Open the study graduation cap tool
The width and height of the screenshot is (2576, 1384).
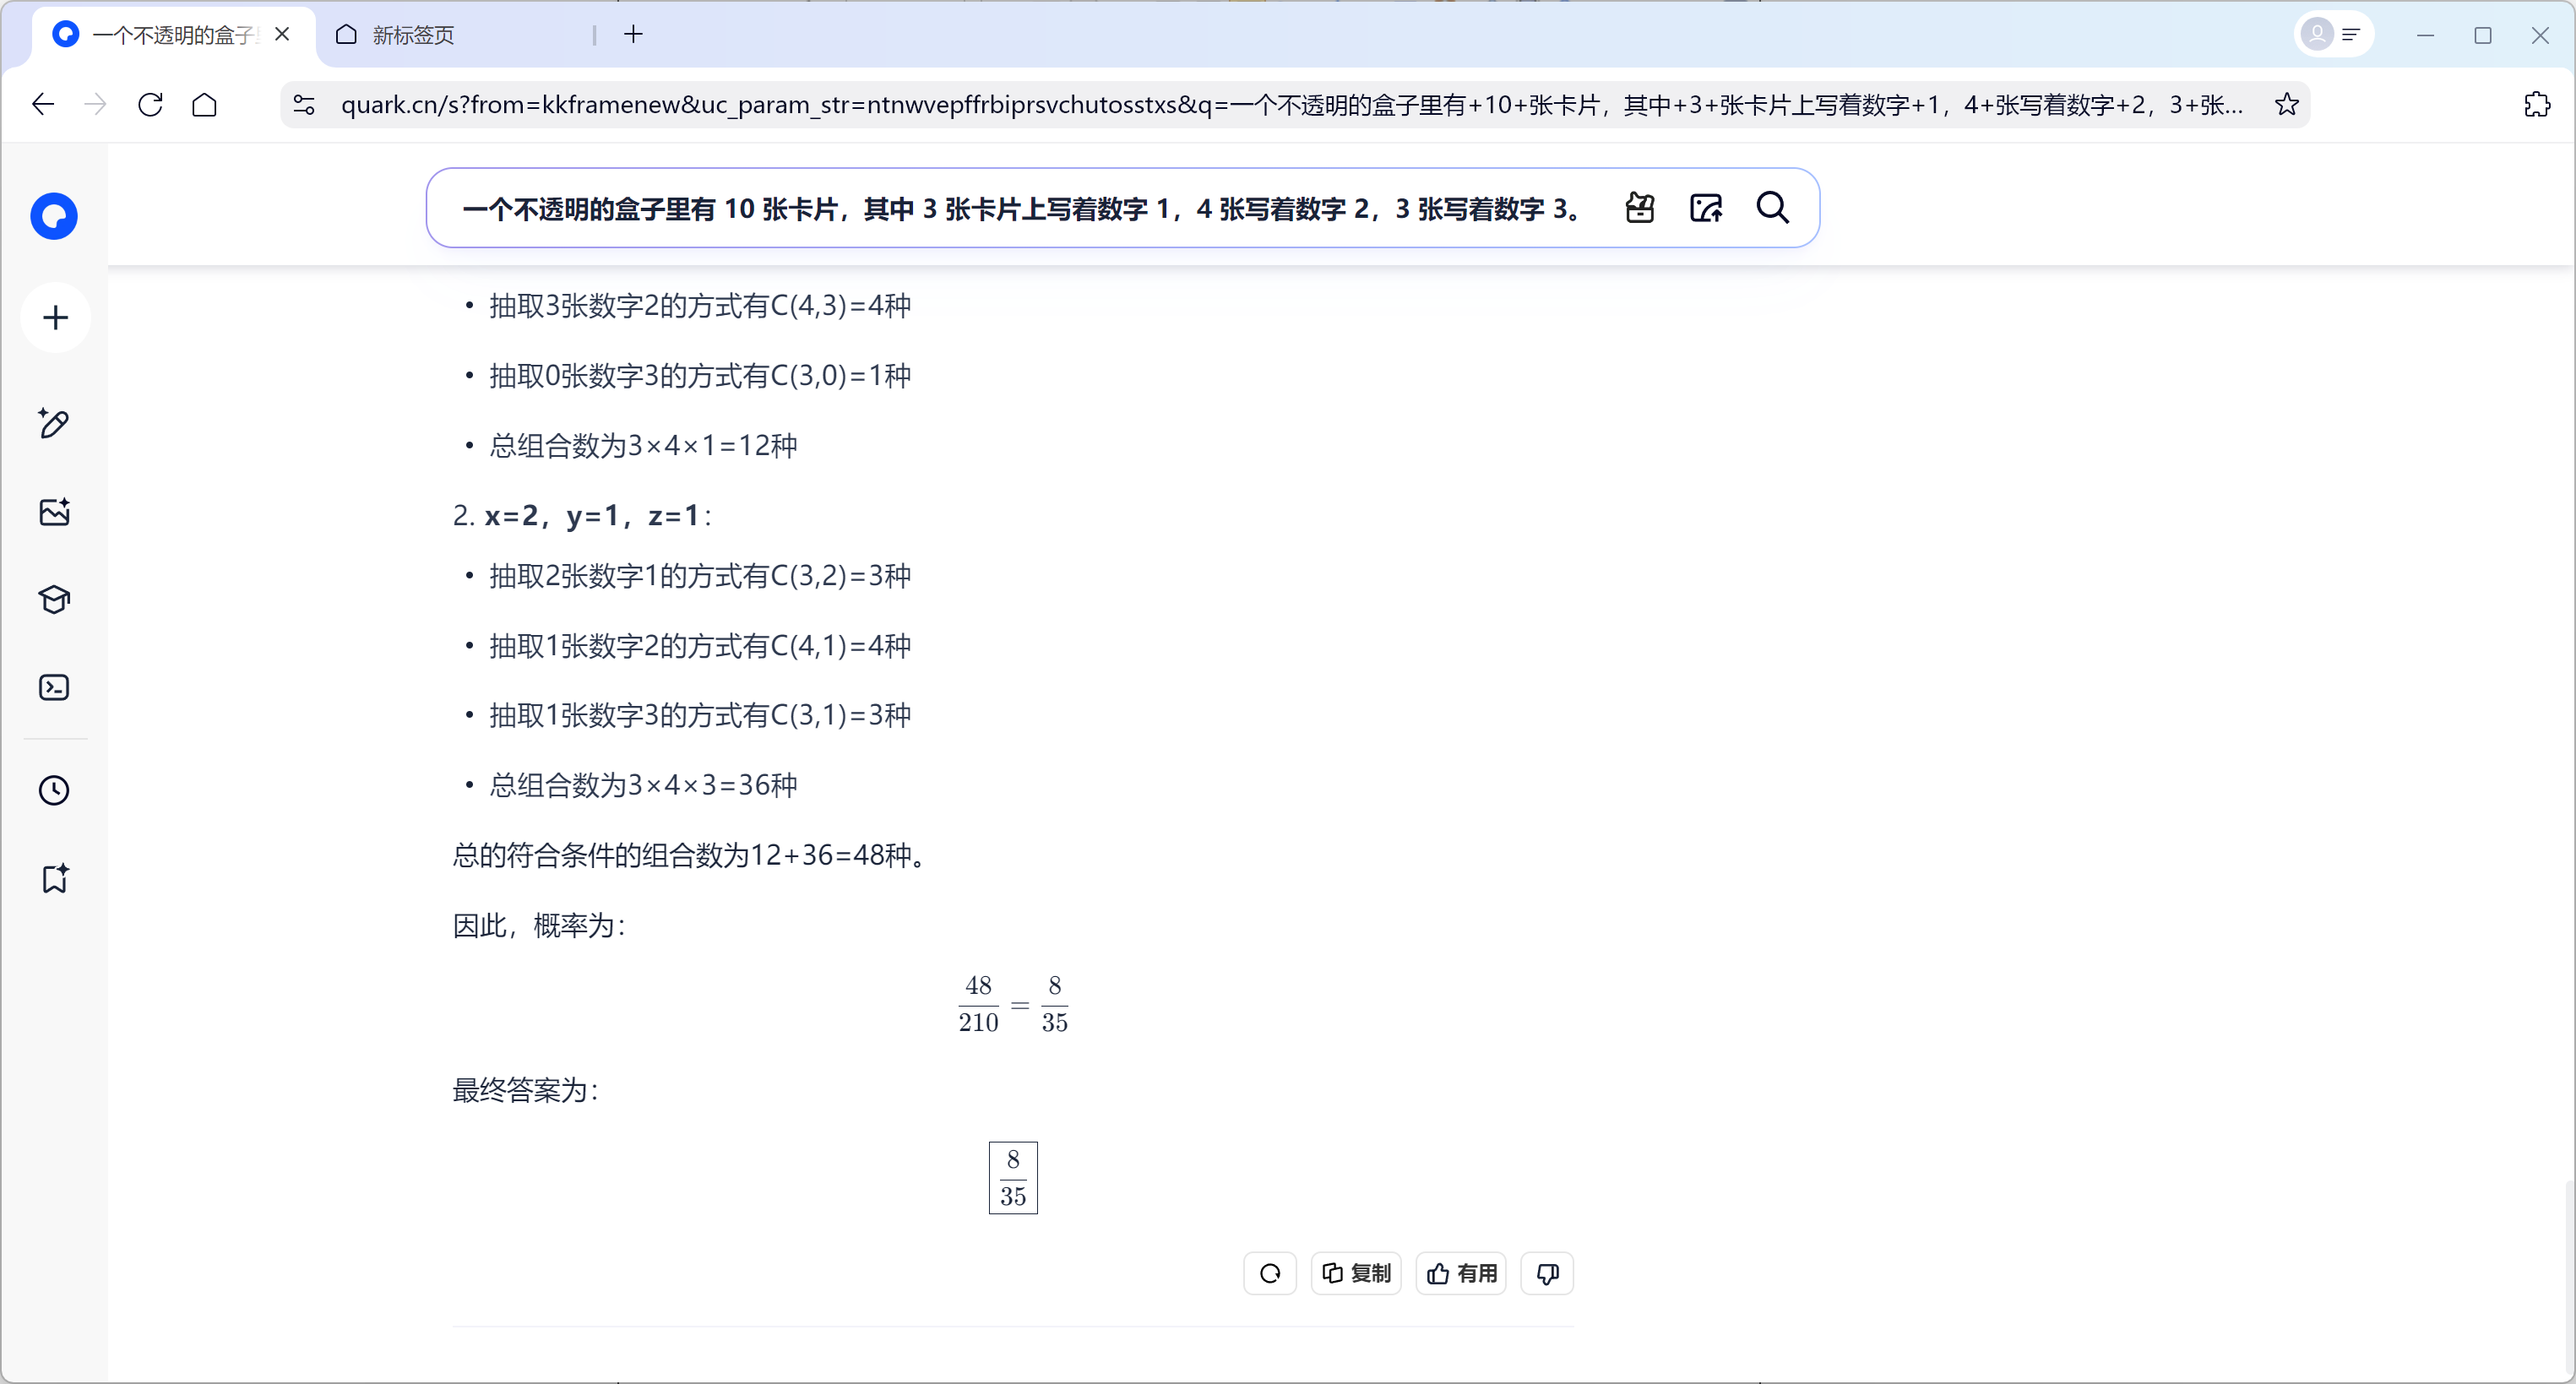click(54, 600)
